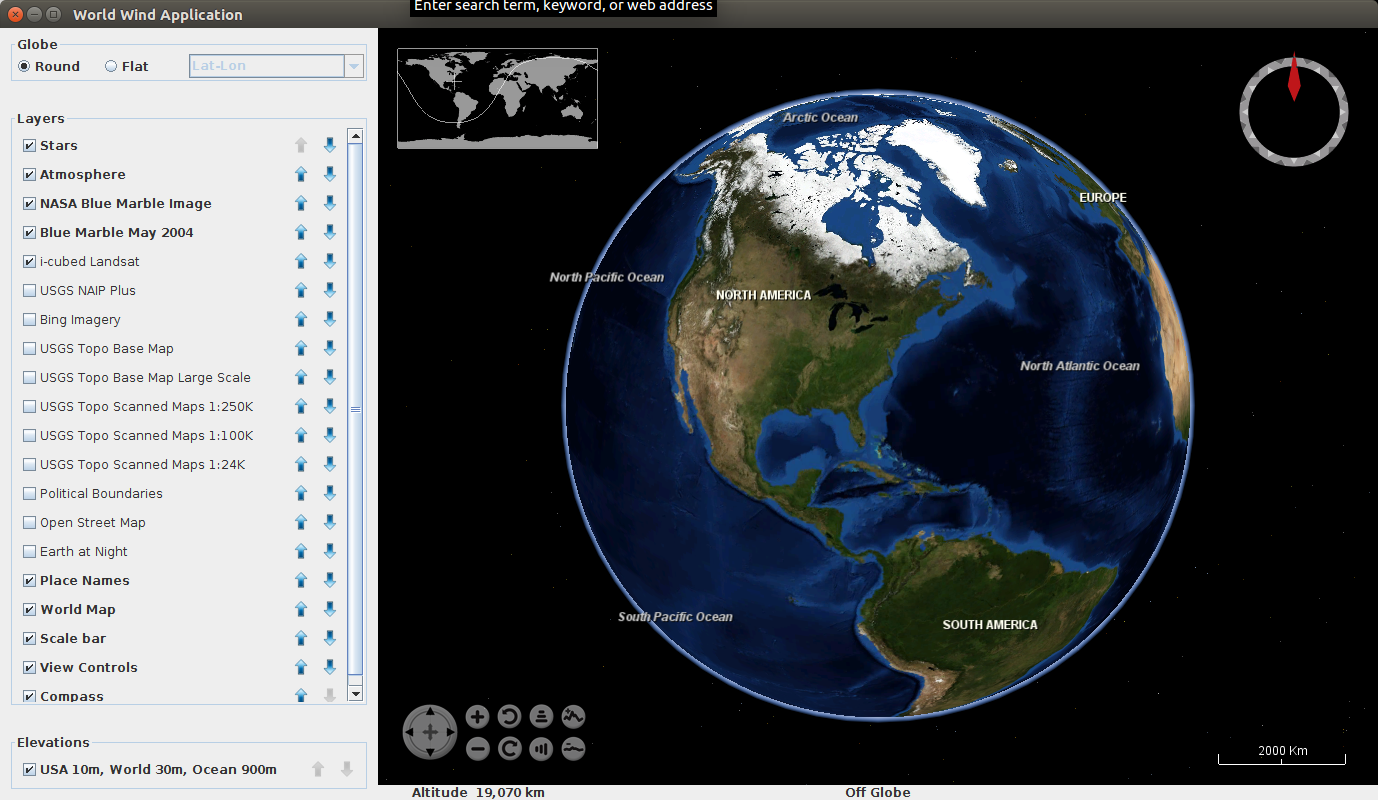Click the pan control's center cross
Viewport: 1378px width, 800px height.
(430, 732)
